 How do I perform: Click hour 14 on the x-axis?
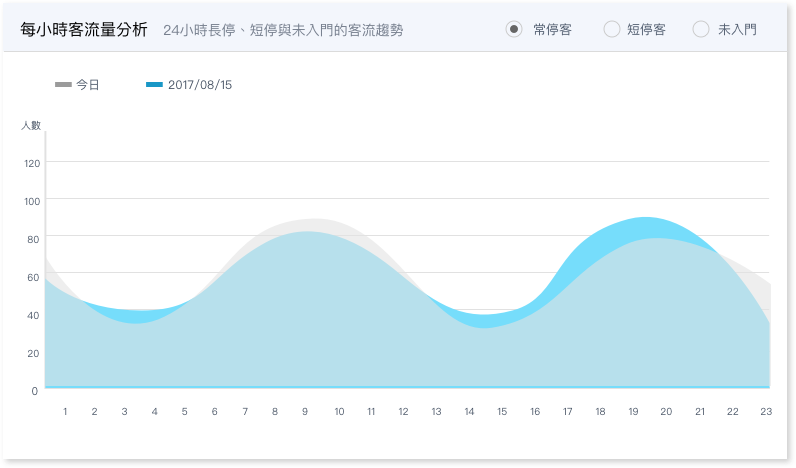469,412
